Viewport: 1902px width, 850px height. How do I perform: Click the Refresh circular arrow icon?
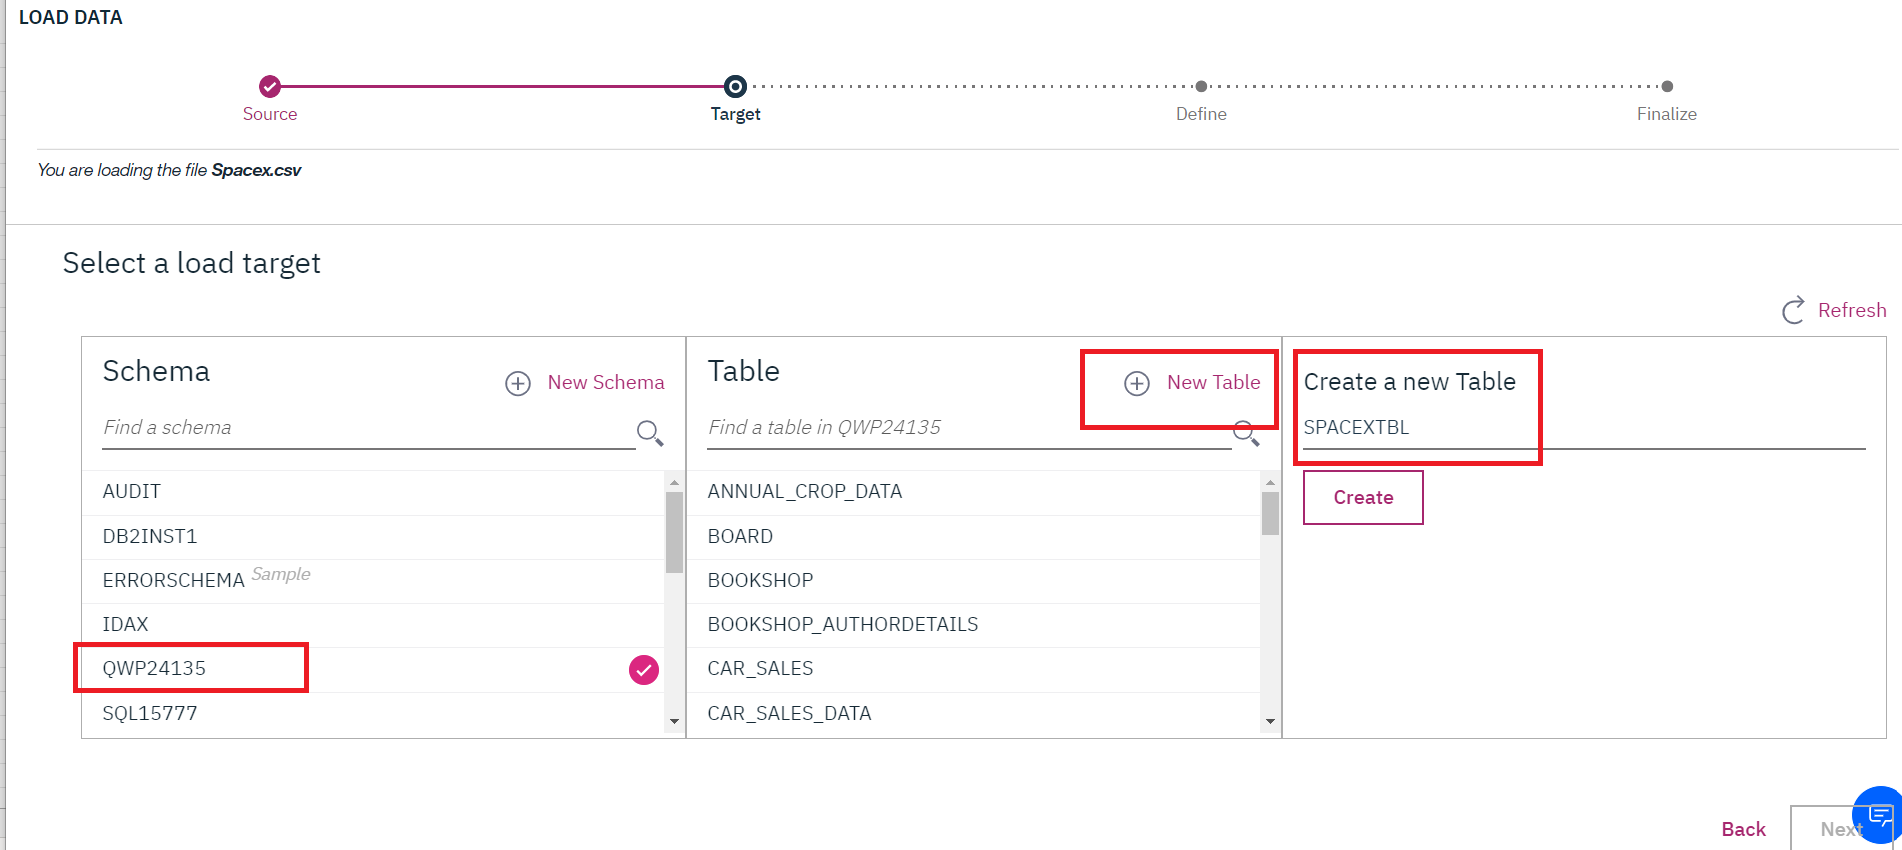point(1794,310)
